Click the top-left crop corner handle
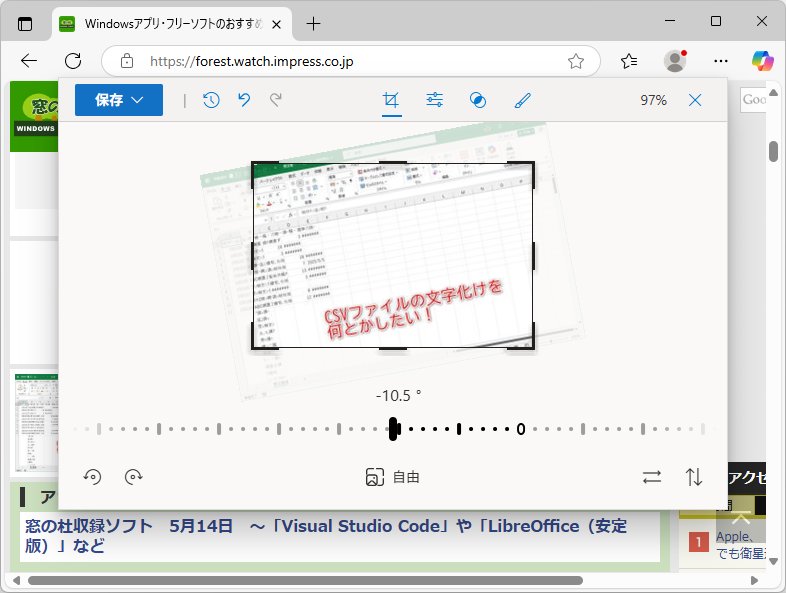786x593 pixels. pos(254,164)
